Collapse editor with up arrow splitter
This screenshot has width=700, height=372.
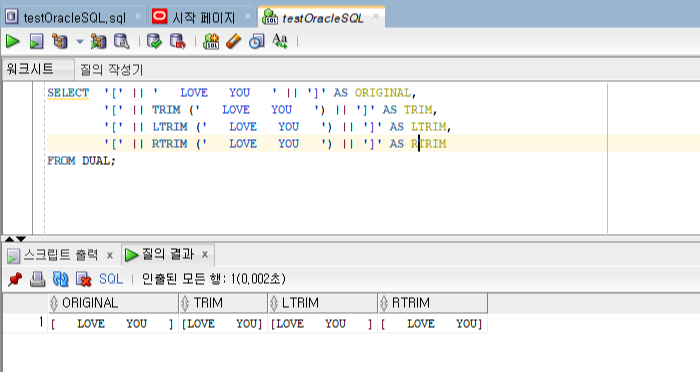(9, 239)
